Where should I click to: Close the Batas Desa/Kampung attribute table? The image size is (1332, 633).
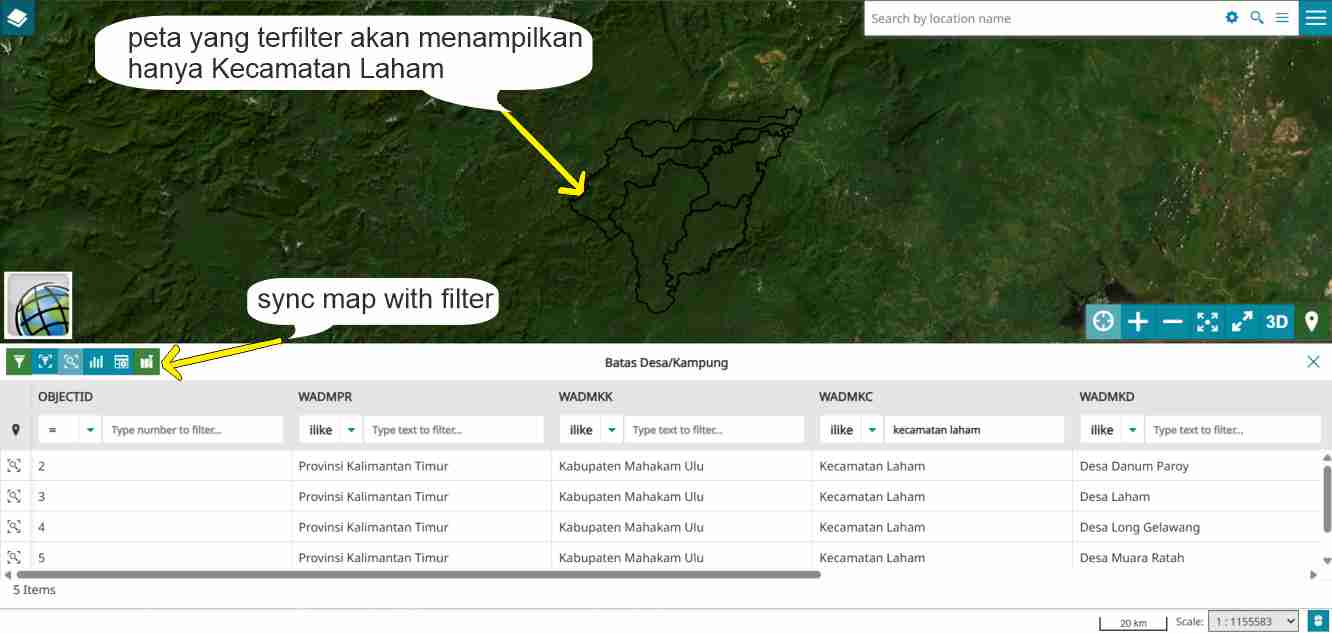[x=1313, y=362]
